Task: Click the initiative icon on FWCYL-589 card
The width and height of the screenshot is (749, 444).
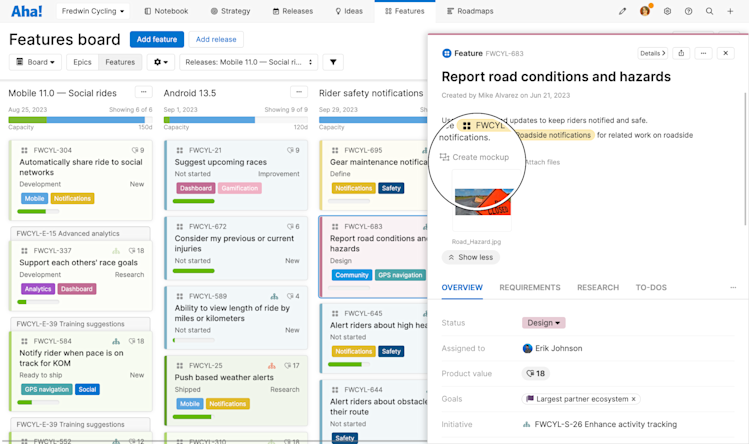Action: (x=274, y=296)
